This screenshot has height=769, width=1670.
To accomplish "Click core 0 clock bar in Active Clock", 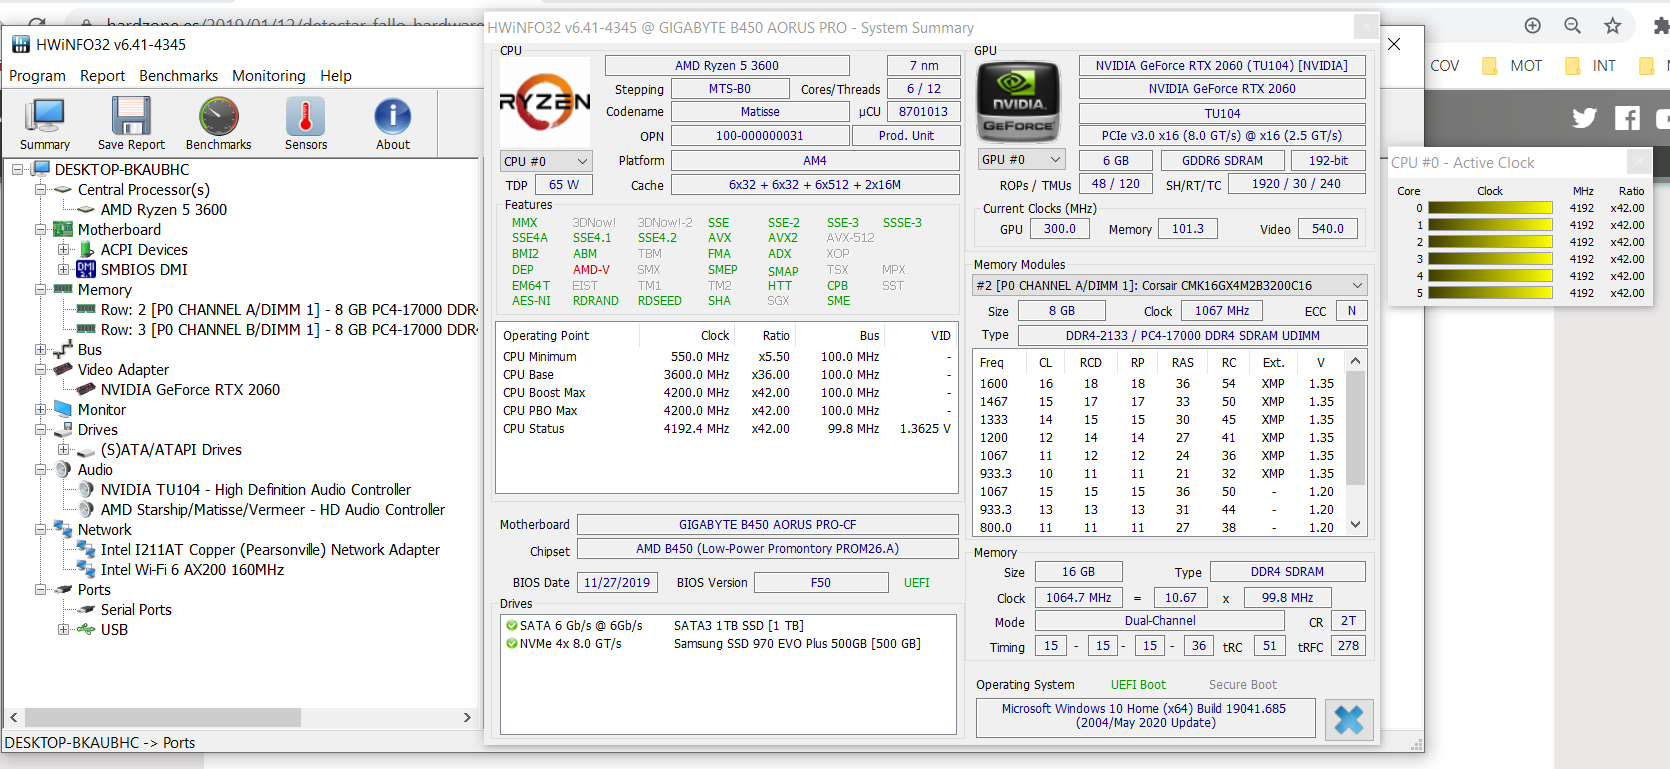I will [x=1490, y=208].
